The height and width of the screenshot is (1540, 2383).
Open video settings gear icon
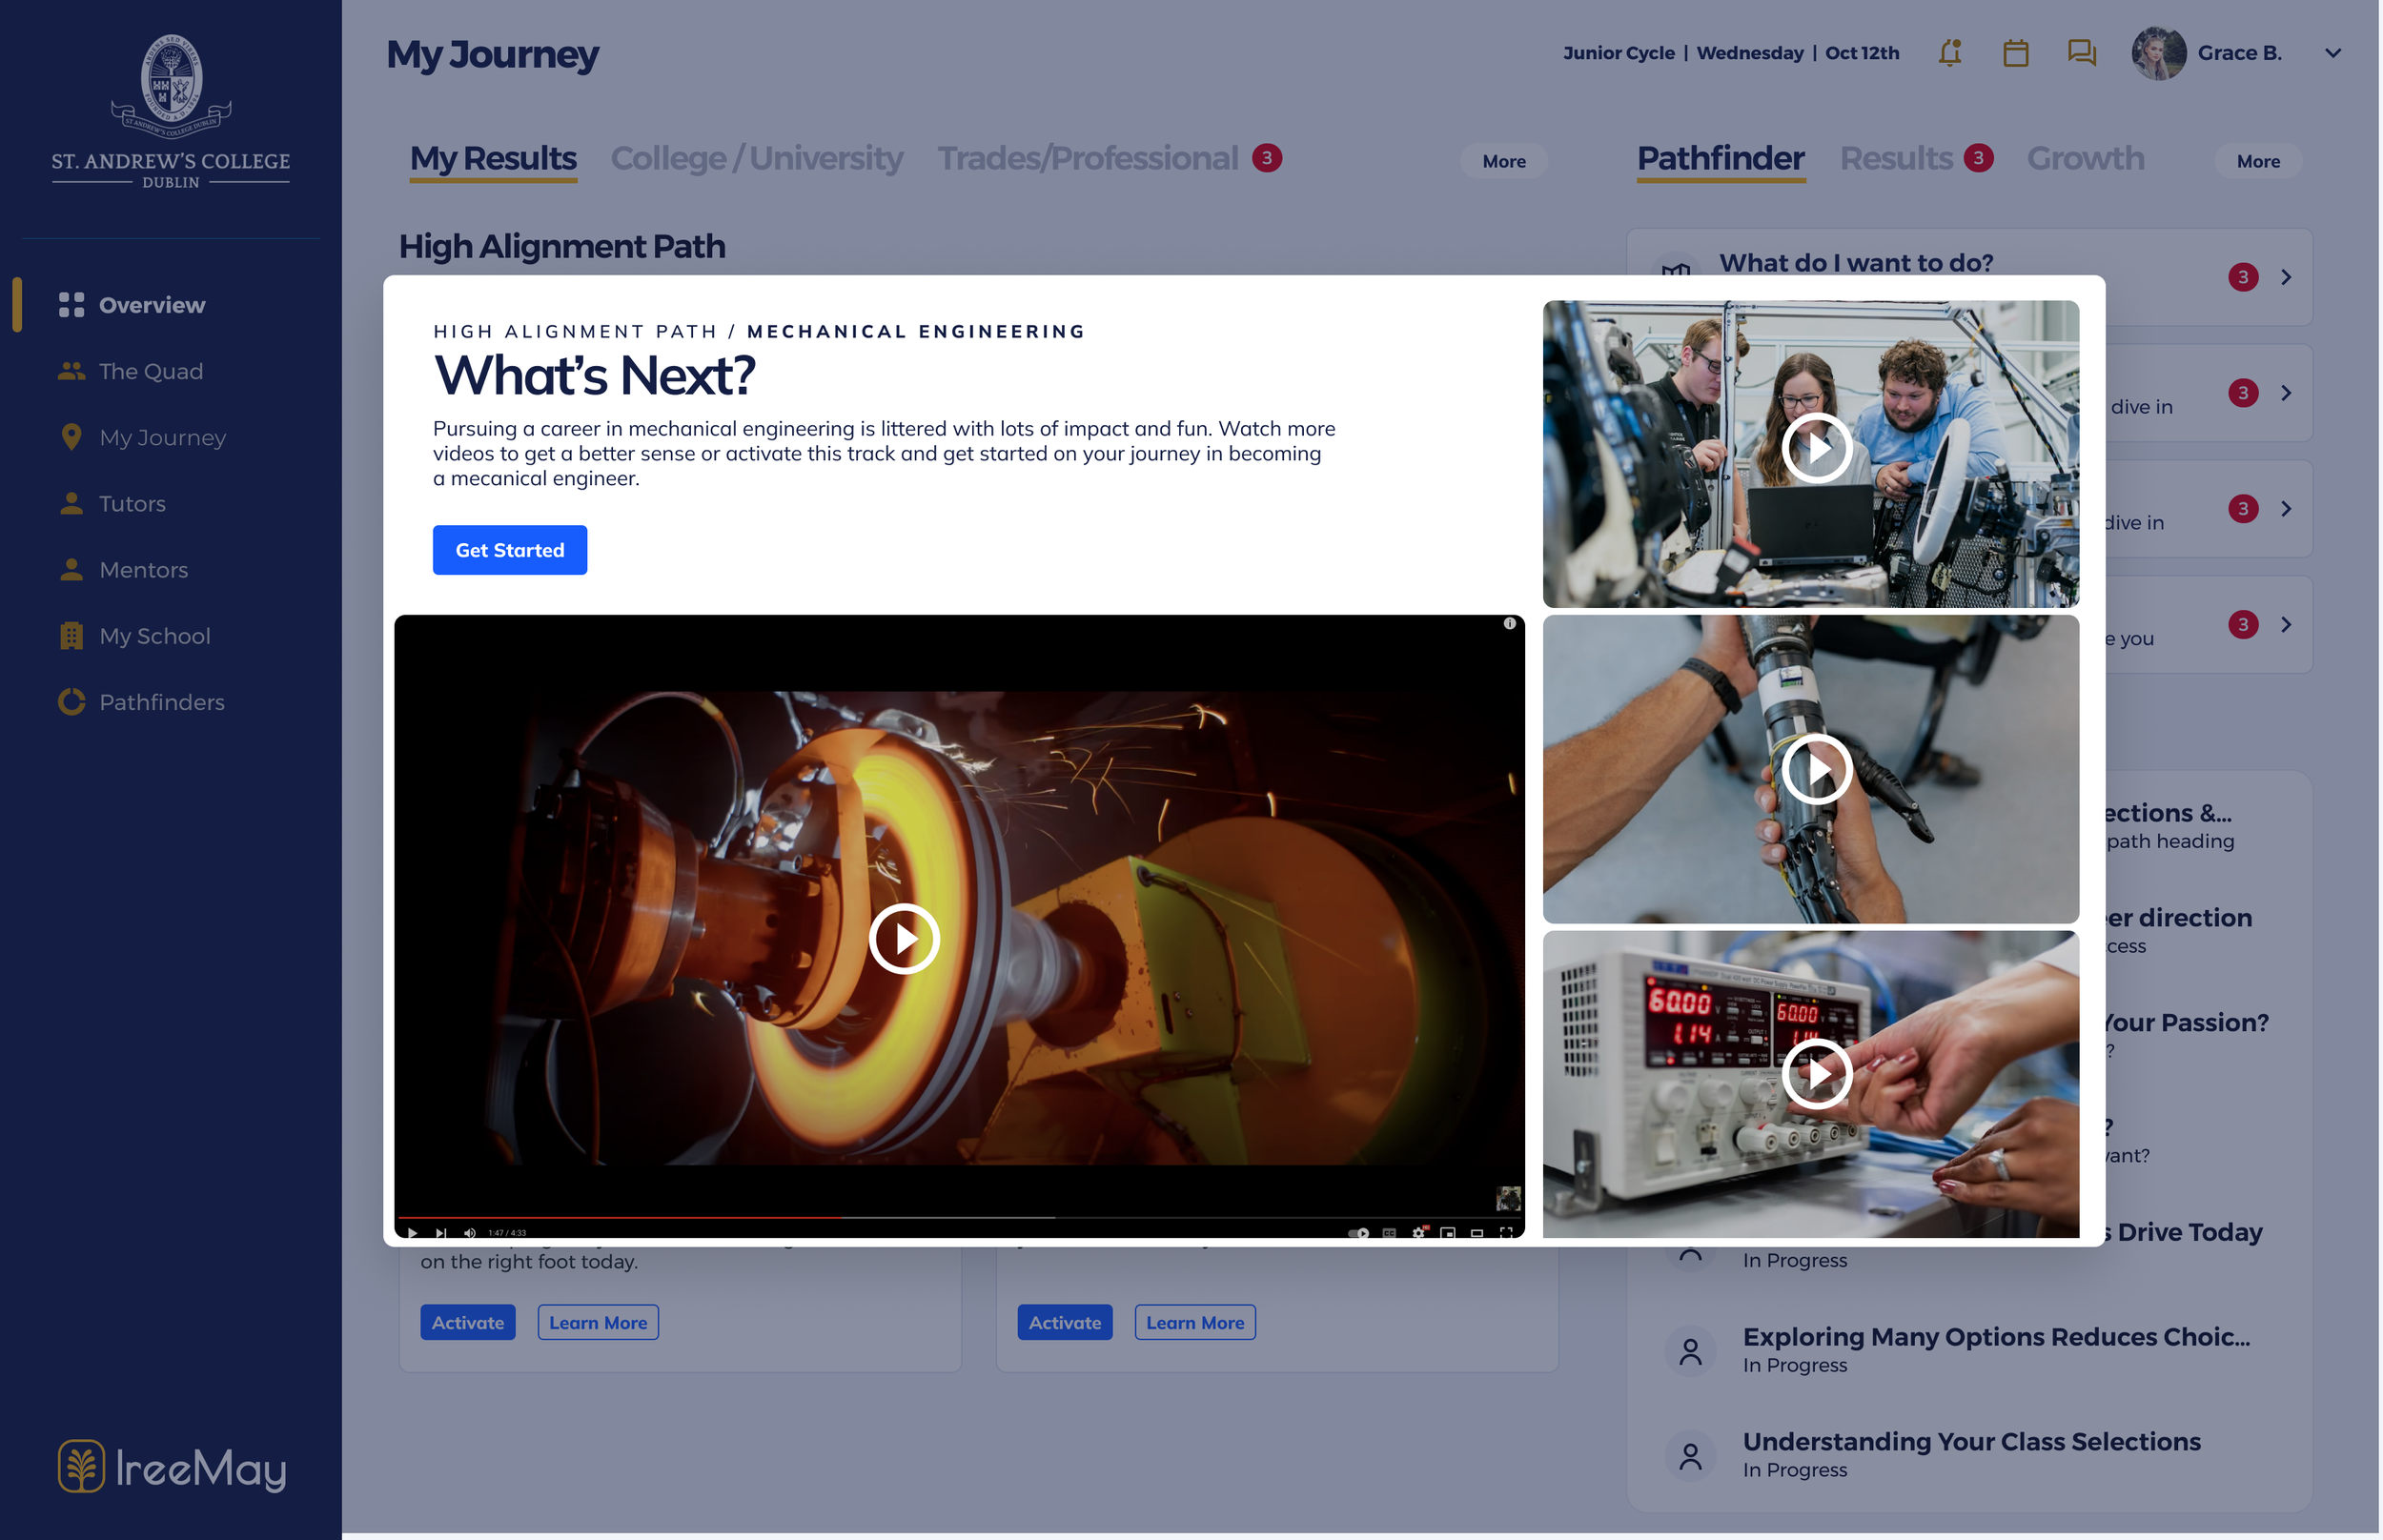(x=1418, y=1232)
